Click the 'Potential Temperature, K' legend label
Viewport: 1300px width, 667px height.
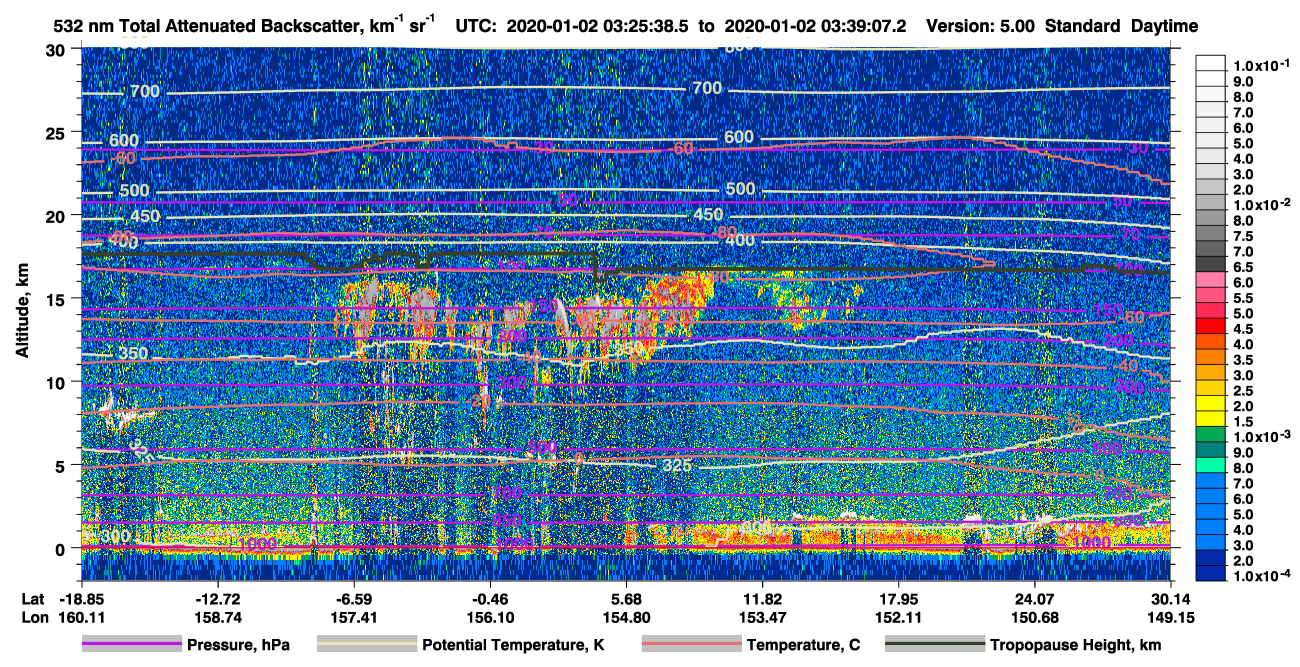pyautogui.click(x=513, y=646)
